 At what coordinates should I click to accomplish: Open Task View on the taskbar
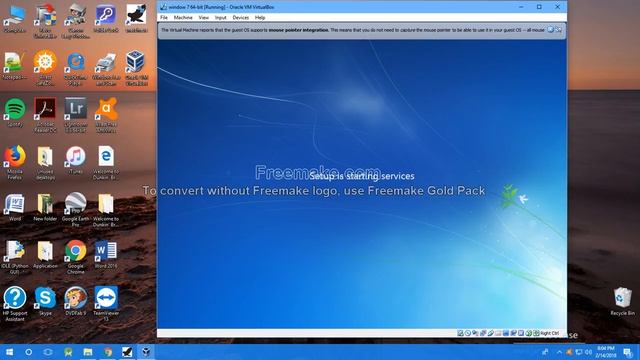coord(48,352)
